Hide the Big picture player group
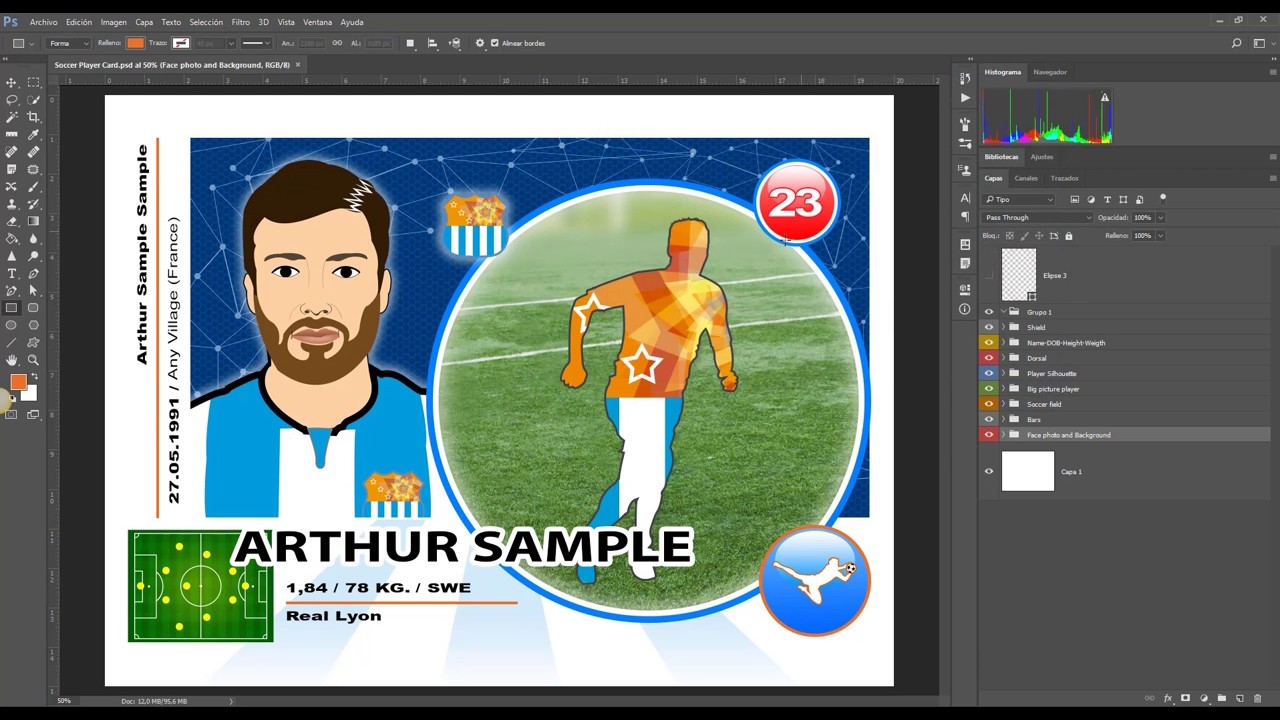This screenshot has width=1280, height=720. (989, 389)
